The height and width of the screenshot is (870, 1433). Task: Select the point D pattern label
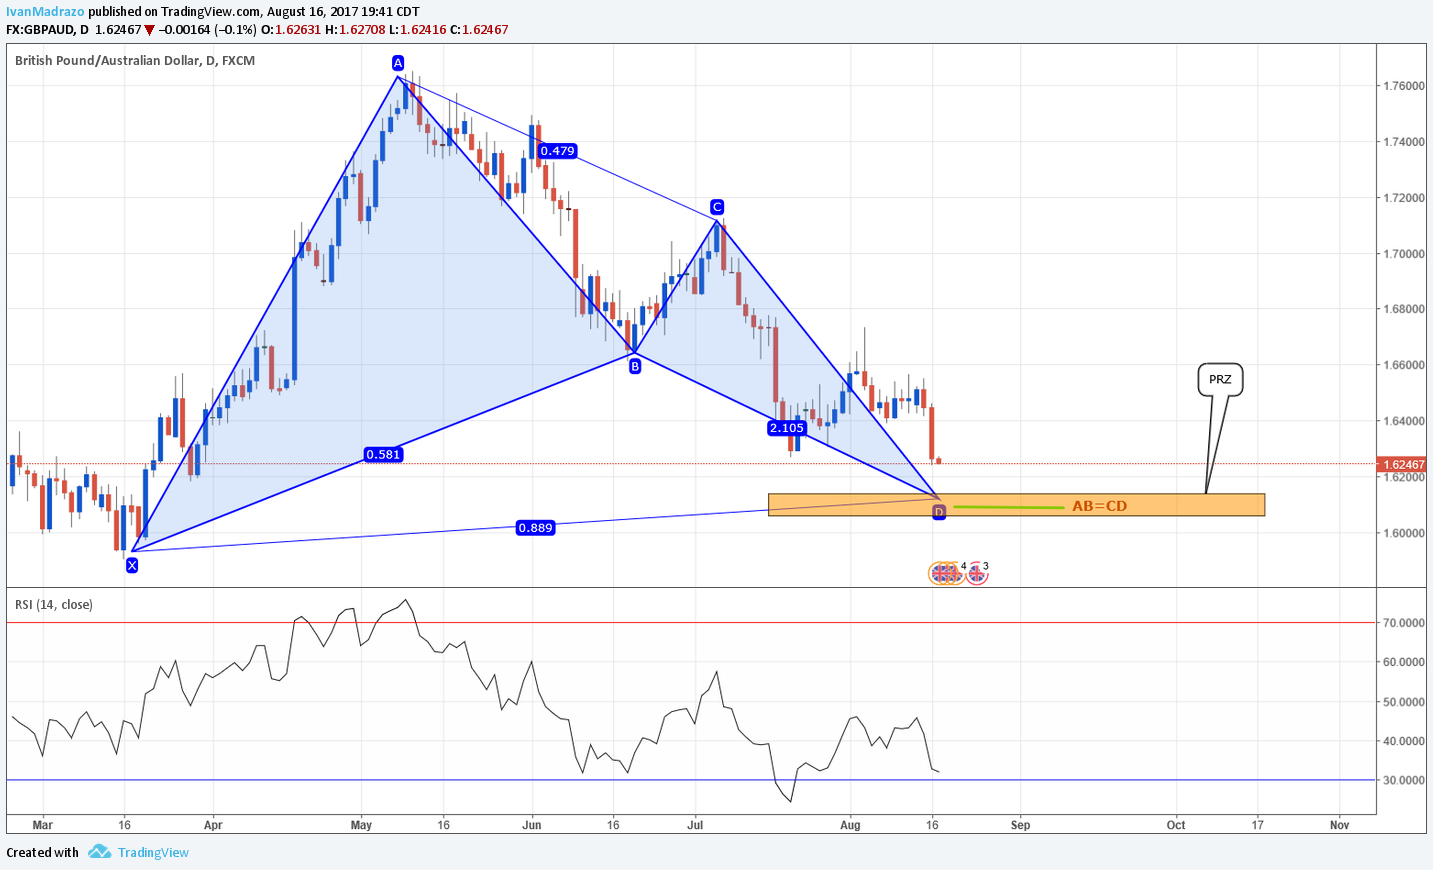[939, 512]
